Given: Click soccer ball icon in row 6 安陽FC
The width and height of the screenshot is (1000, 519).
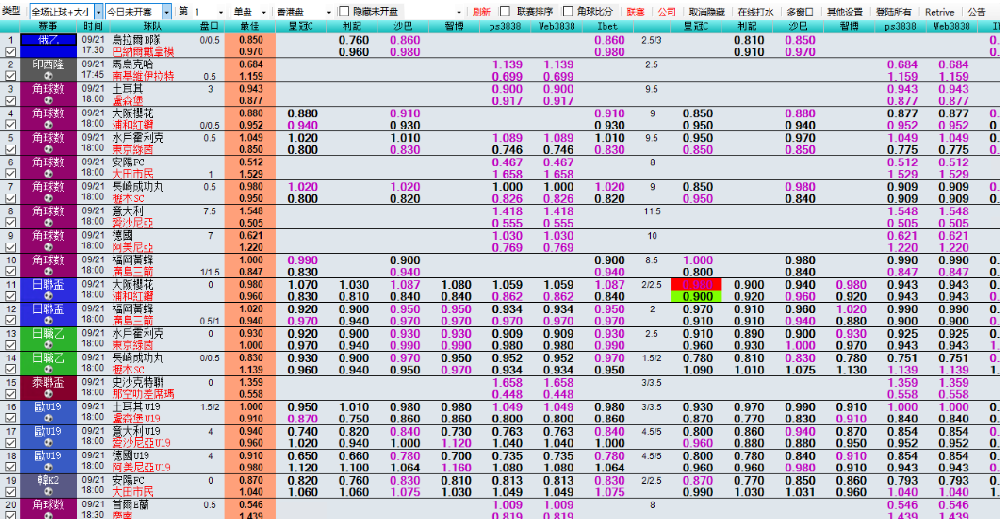Looking at the screenshot, I should click(48, 174).
